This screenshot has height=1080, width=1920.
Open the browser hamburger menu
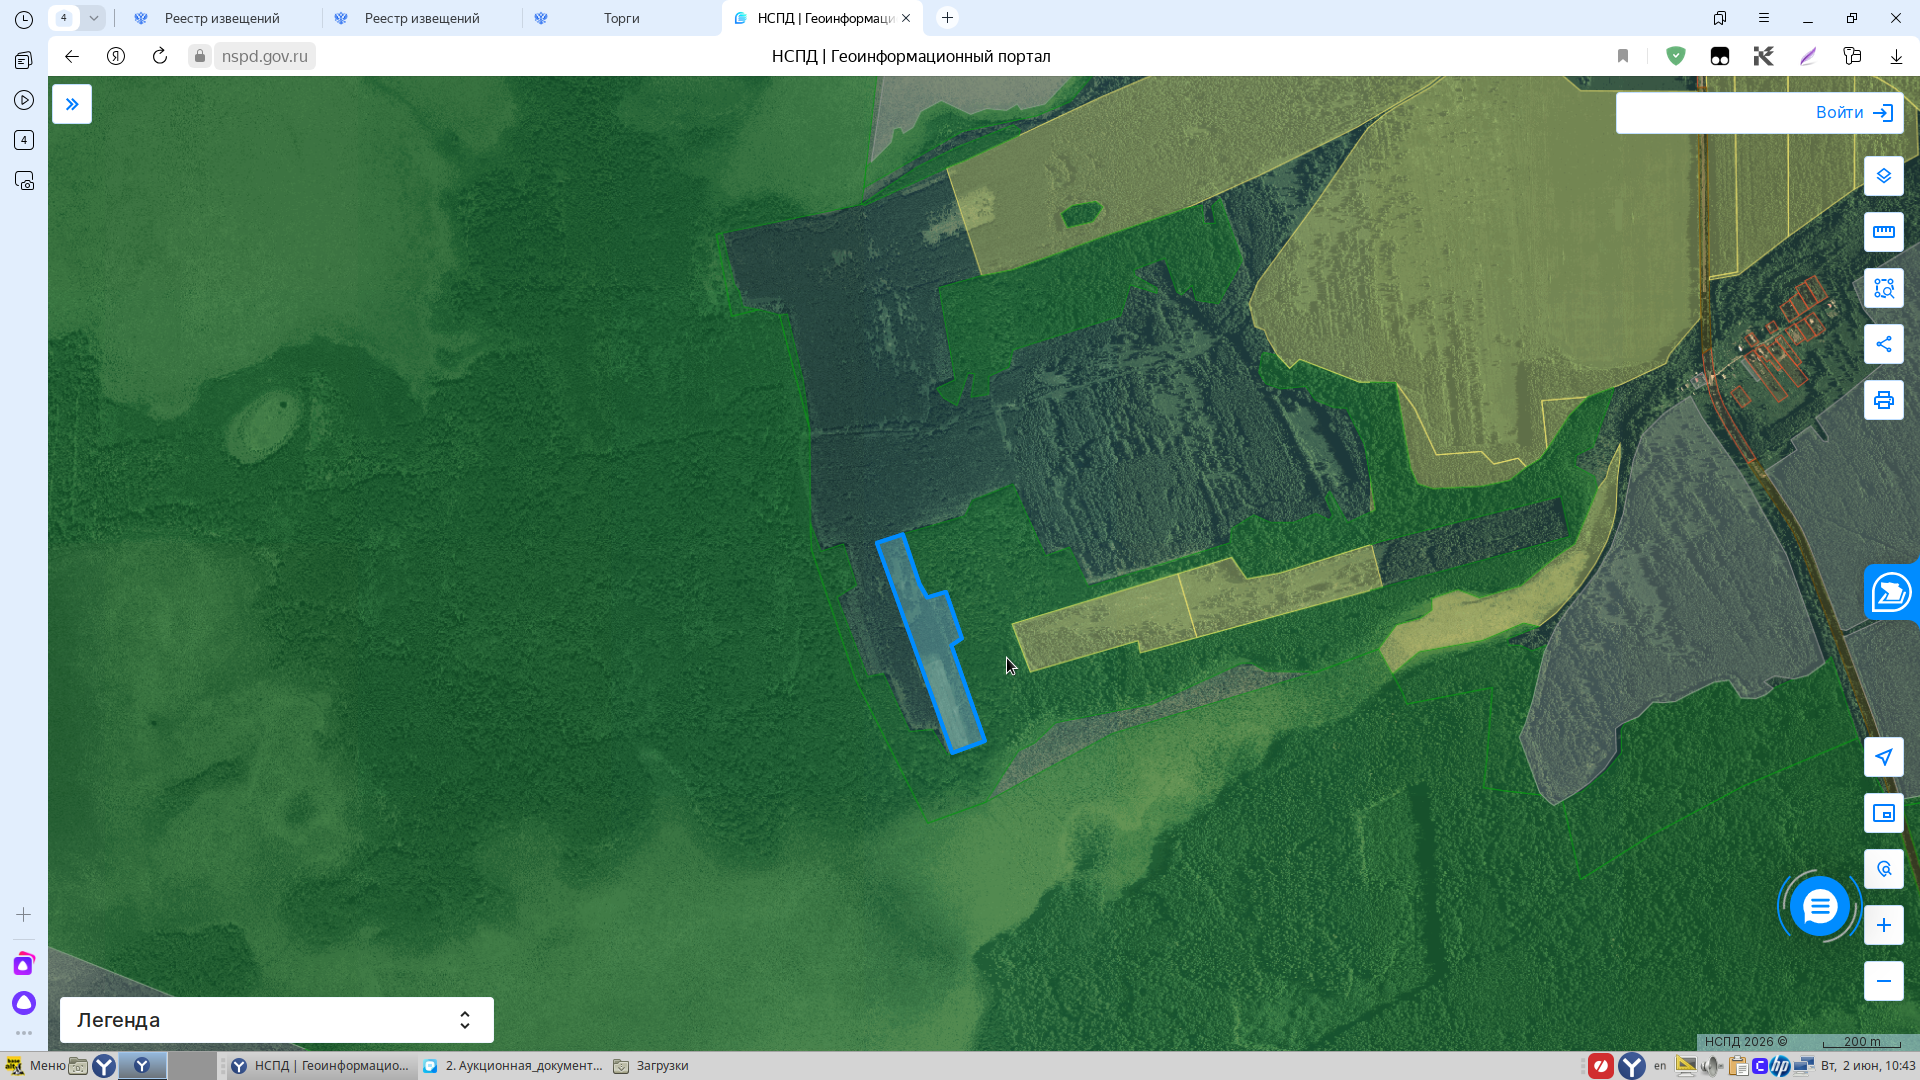point(1764,18)
